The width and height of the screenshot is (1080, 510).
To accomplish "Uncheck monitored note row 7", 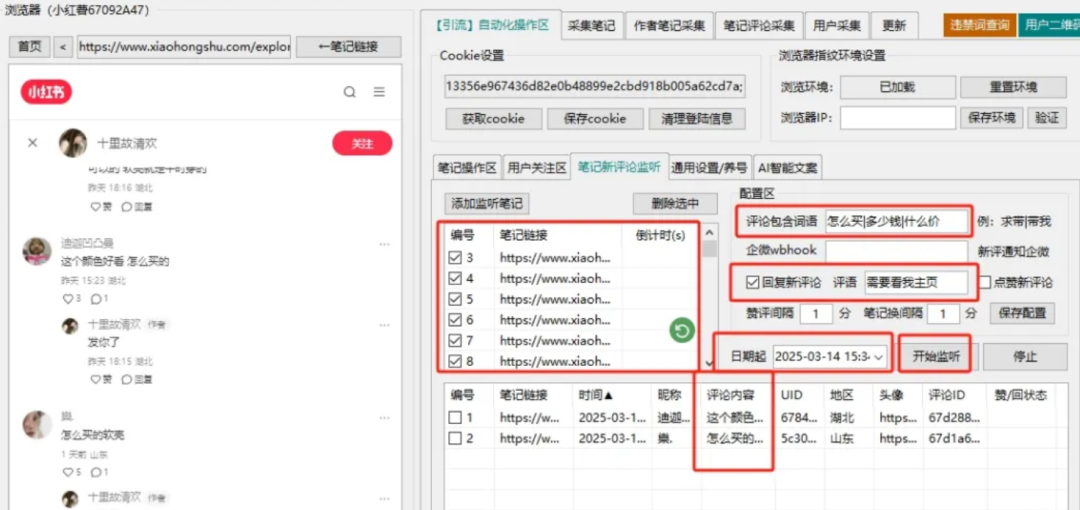I will [455, 340].
